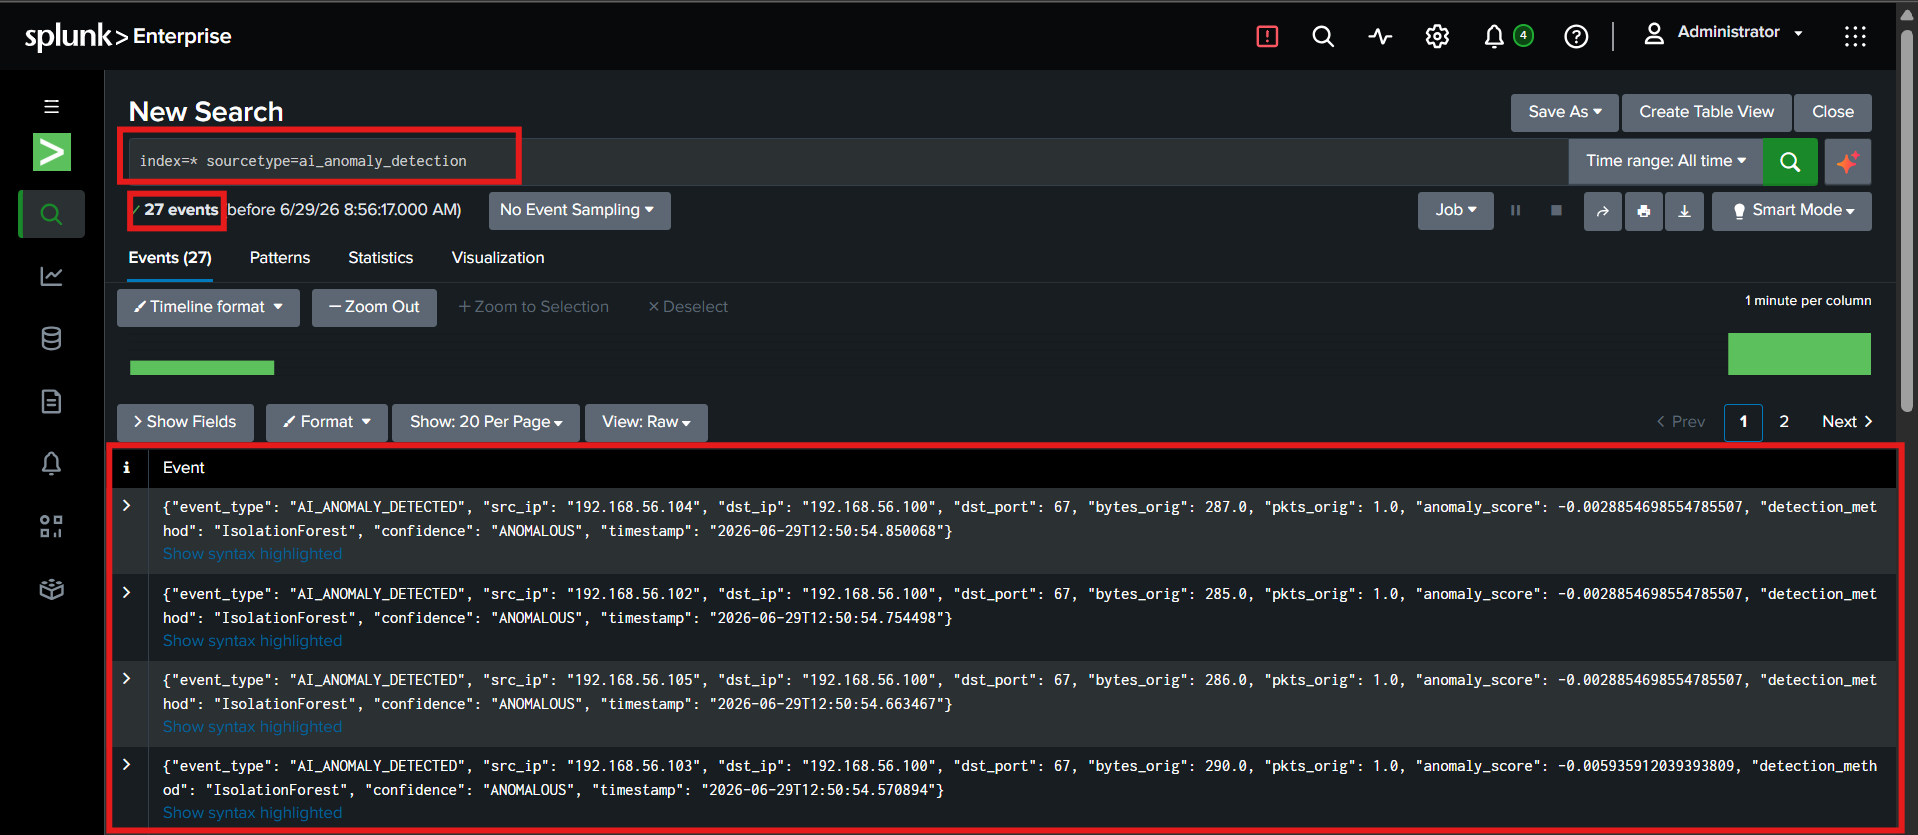Show syntax highlighted for 192.168.56.105 event
The image size is (1918, 835).
pyautogui.click(x=252, y=727)
